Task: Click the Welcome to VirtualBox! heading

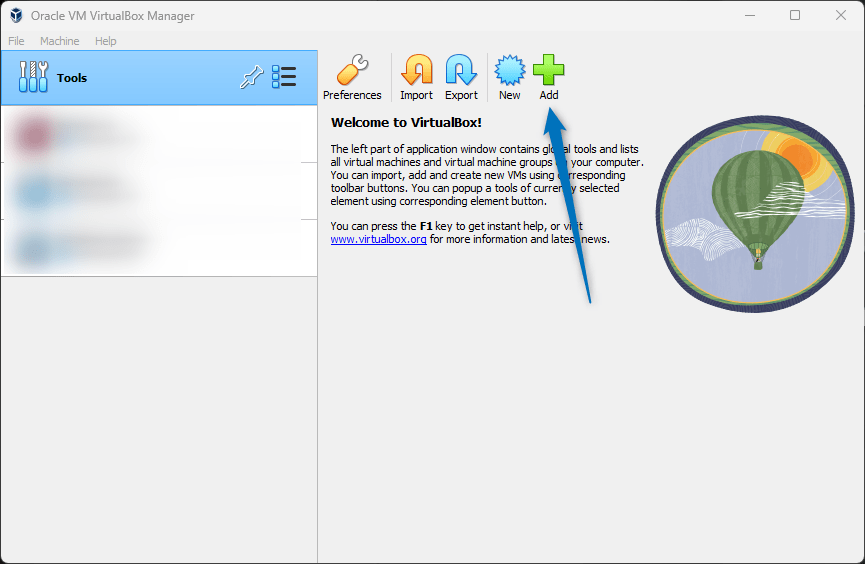Action: point(406,123)
